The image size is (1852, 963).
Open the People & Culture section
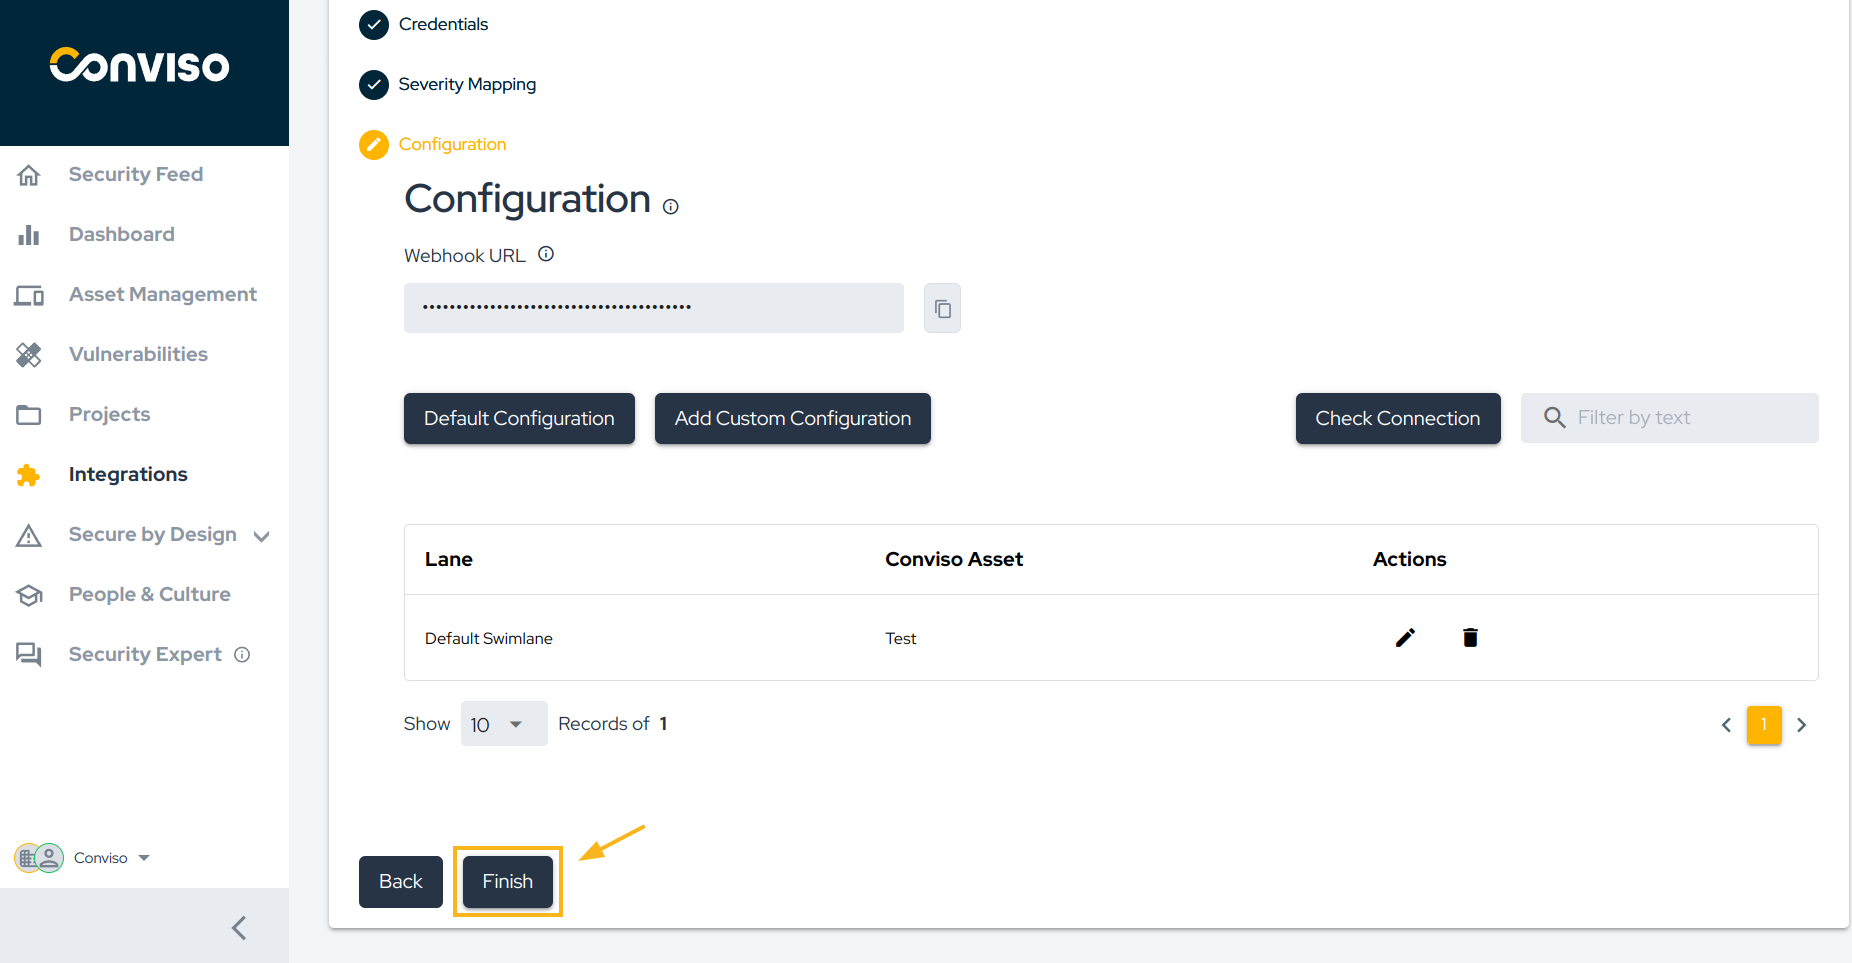coord(148,594)
